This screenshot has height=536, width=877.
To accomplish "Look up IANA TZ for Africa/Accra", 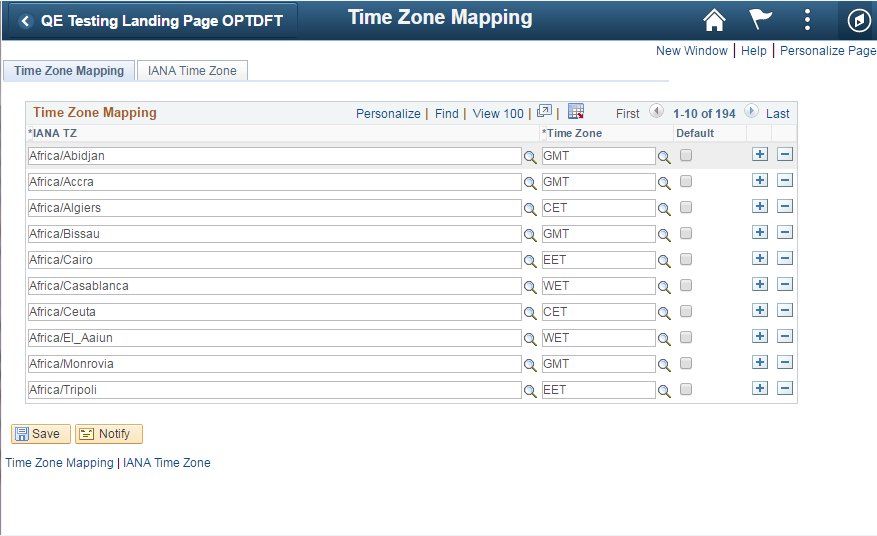I will (530, 183).
